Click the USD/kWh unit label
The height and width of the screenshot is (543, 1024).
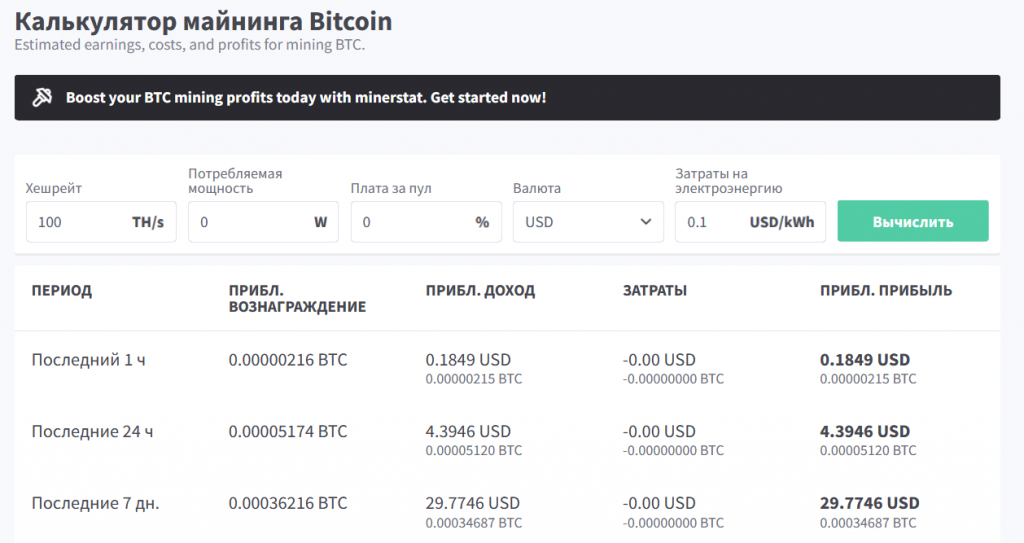coord(783,222)
